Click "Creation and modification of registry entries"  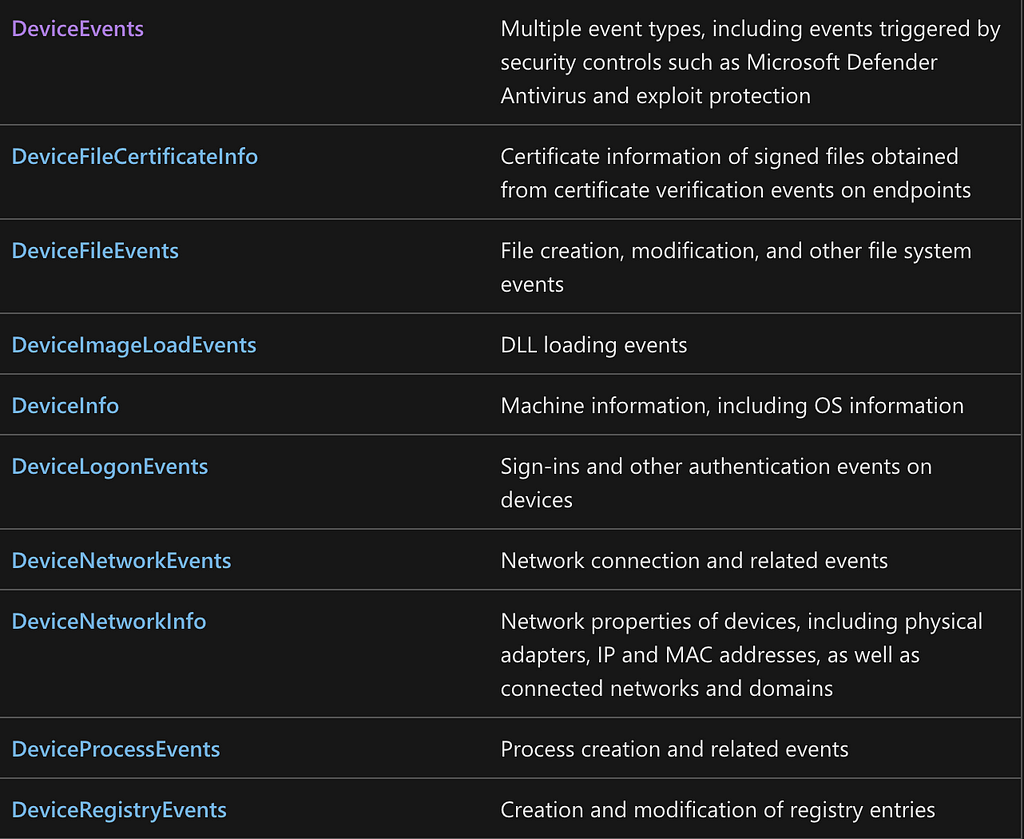(718, 810)
